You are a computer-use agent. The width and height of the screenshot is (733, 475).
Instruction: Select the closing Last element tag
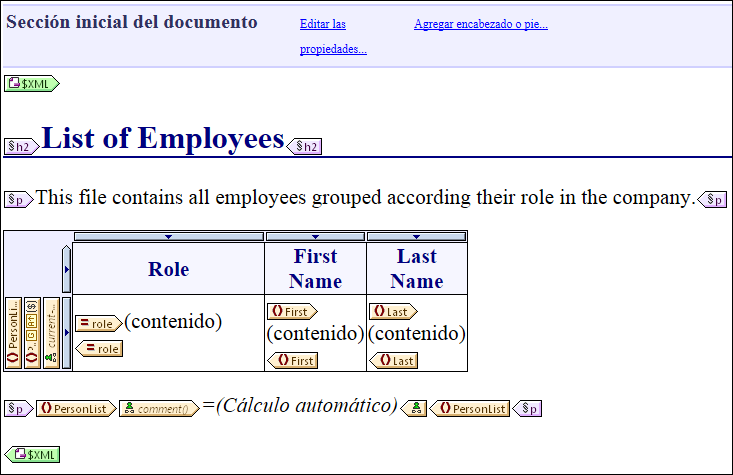[394, 360]
